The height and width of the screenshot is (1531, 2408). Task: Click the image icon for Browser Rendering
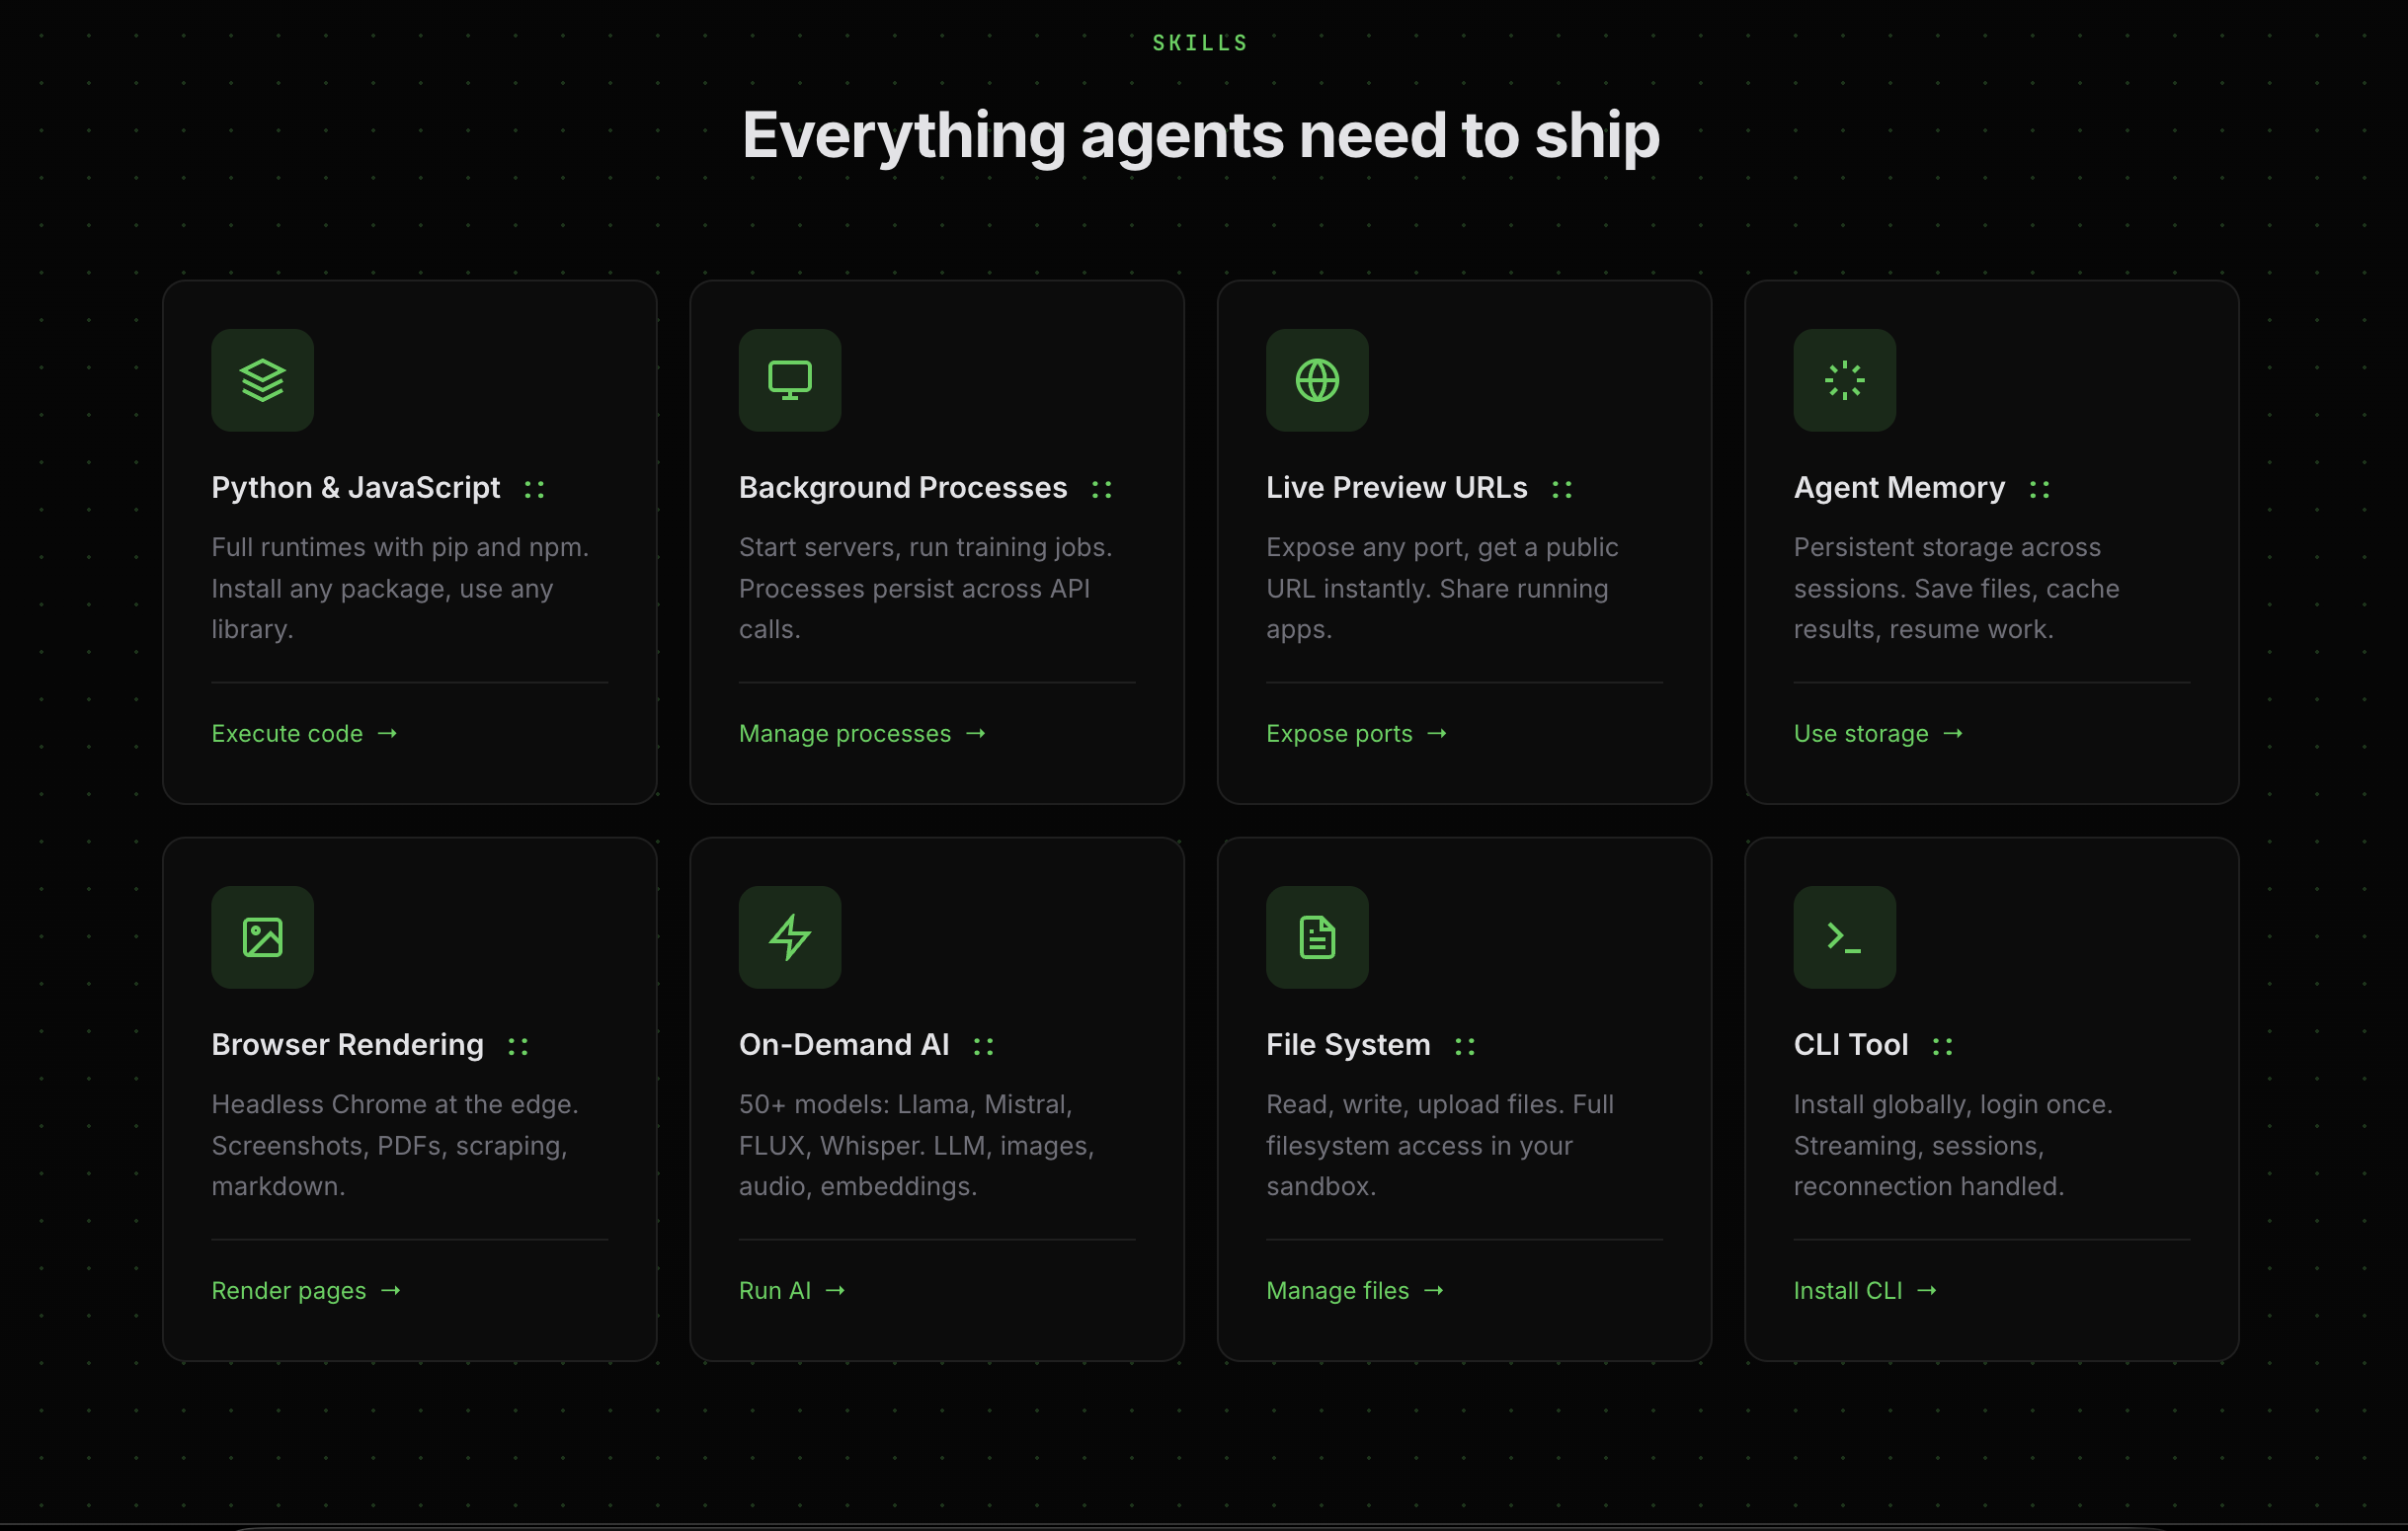[262, 937]
